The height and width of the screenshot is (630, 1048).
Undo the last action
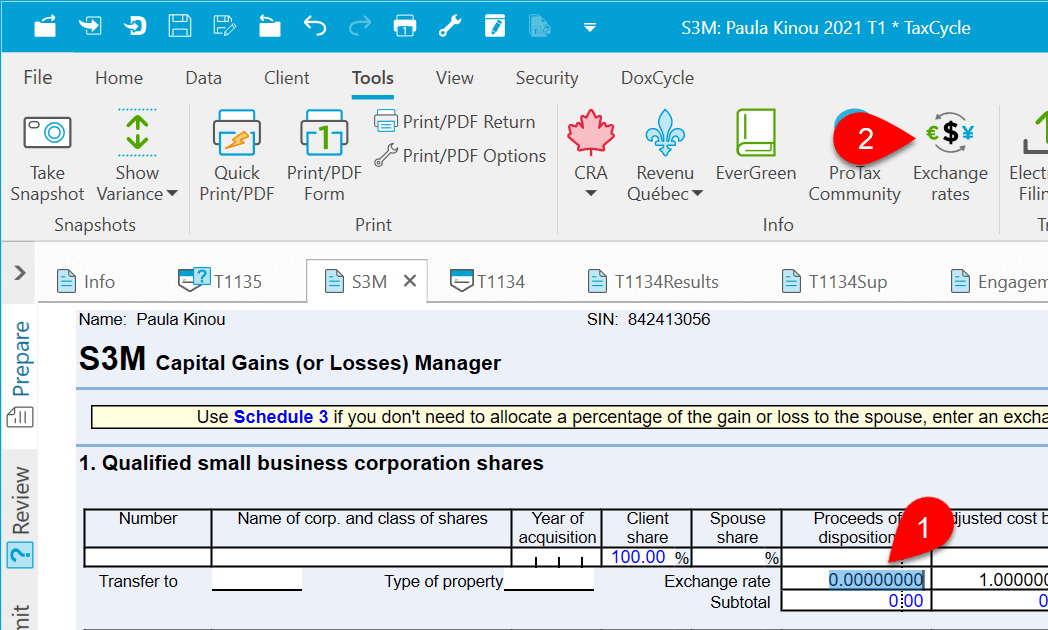pos(315,27)
